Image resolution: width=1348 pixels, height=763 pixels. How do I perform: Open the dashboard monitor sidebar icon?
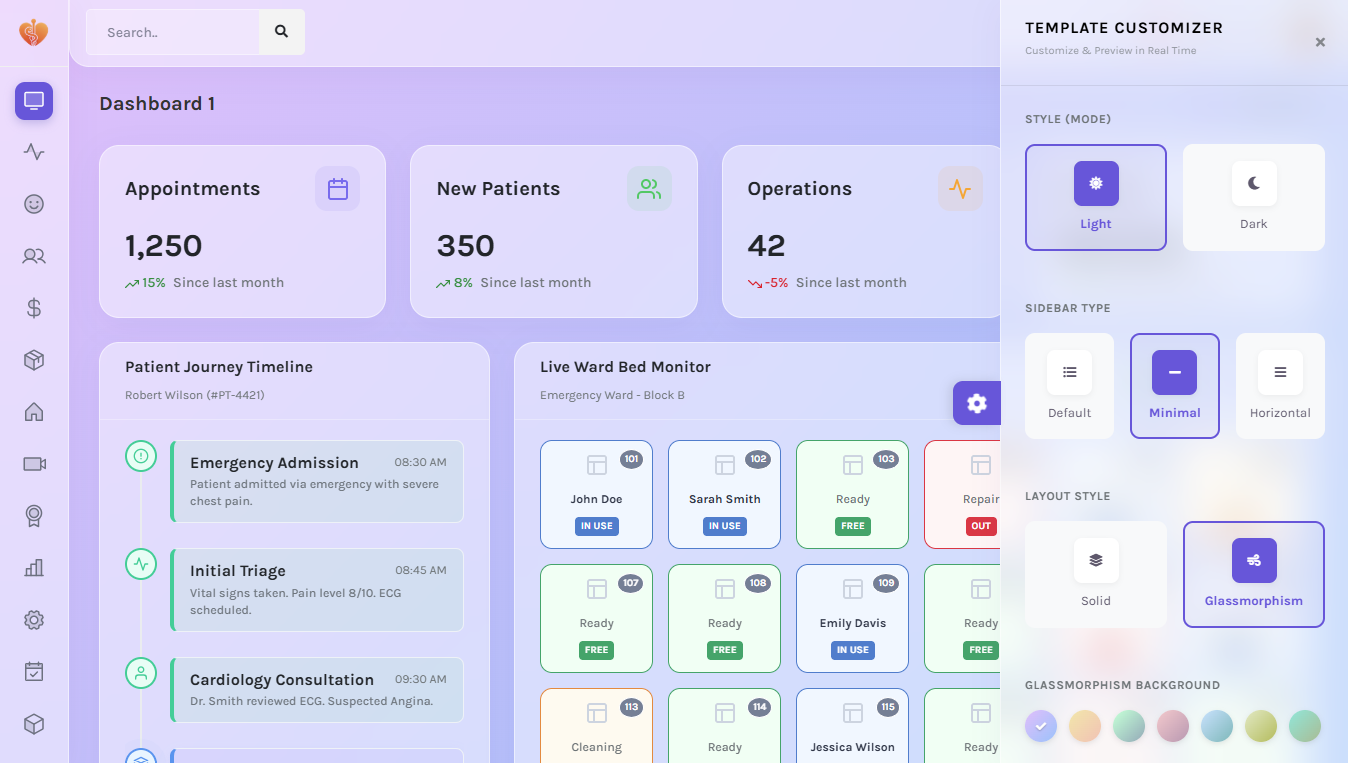tap(34, 101)
